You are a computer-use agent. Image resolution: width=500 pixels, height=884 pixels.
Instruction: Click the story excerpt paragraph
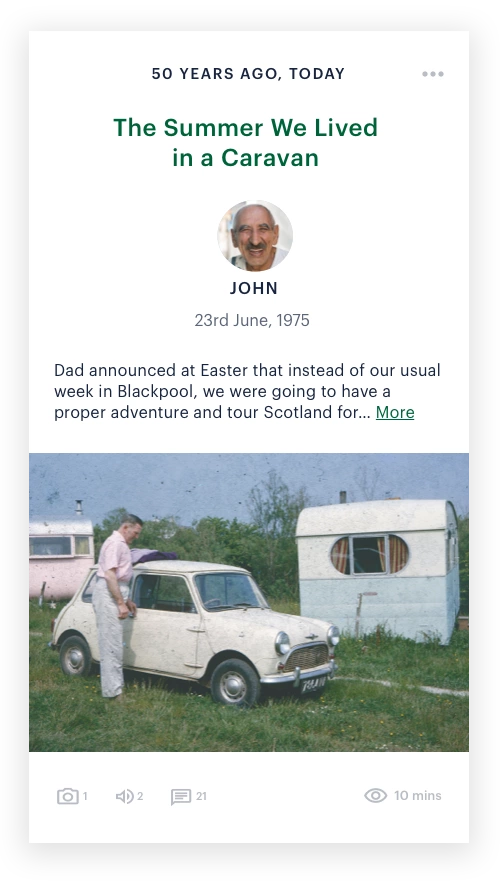coord(247,391)
